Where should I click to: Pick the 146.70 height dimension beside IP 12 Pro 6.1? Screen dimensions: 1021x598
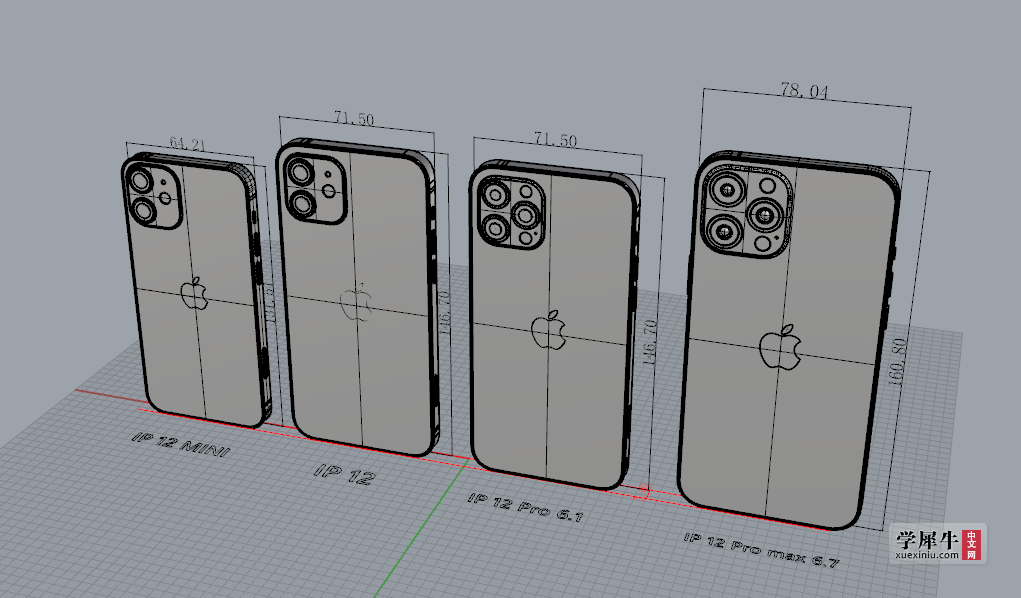[x=649, y=342]
